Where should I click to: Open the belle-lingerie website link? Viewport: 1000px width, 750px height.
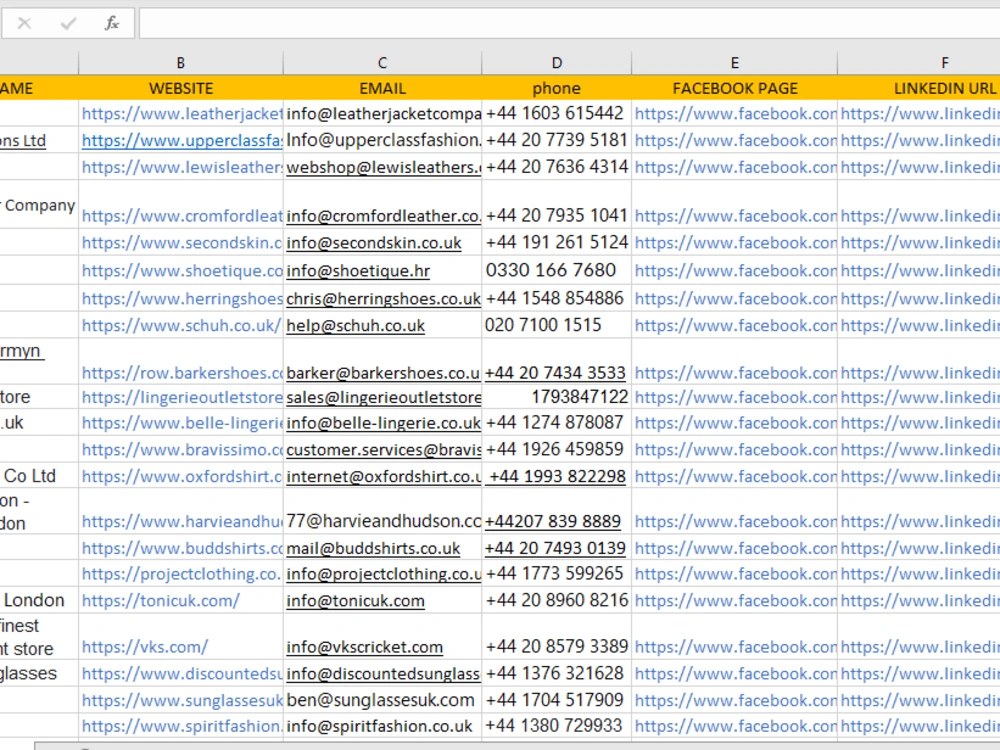[x=182, y=423]
